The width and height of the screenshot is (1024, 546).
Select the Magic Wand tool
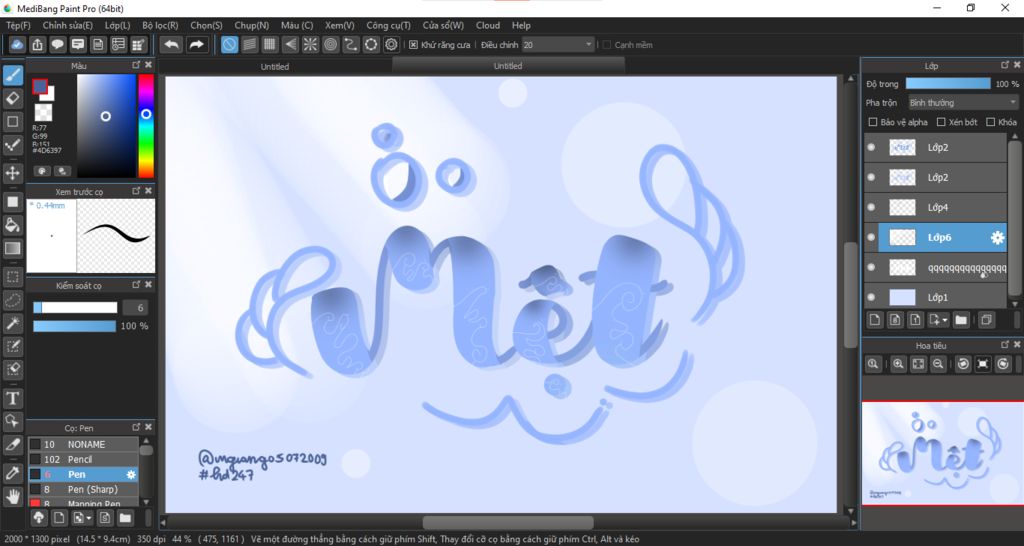pyautogui.click(x=12, y=323)
